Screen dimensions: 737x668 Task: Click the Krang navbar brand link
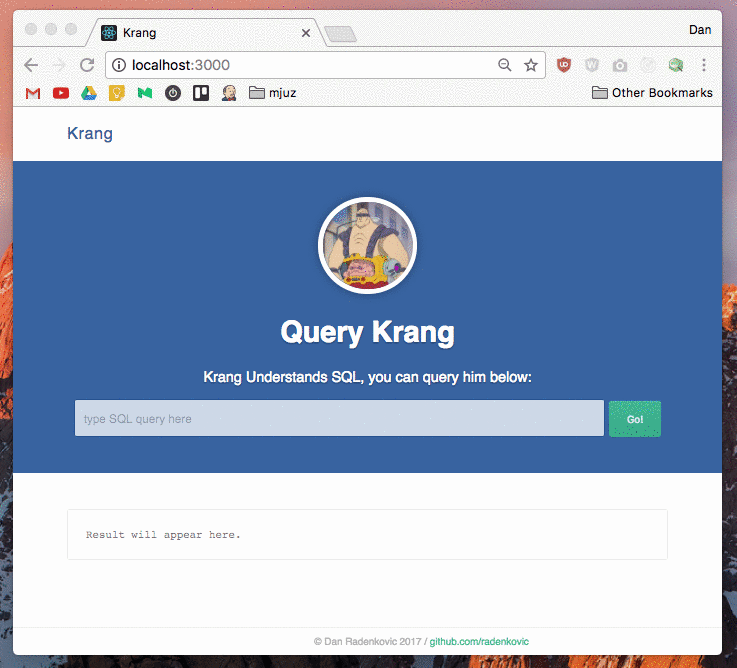[90, 134]
